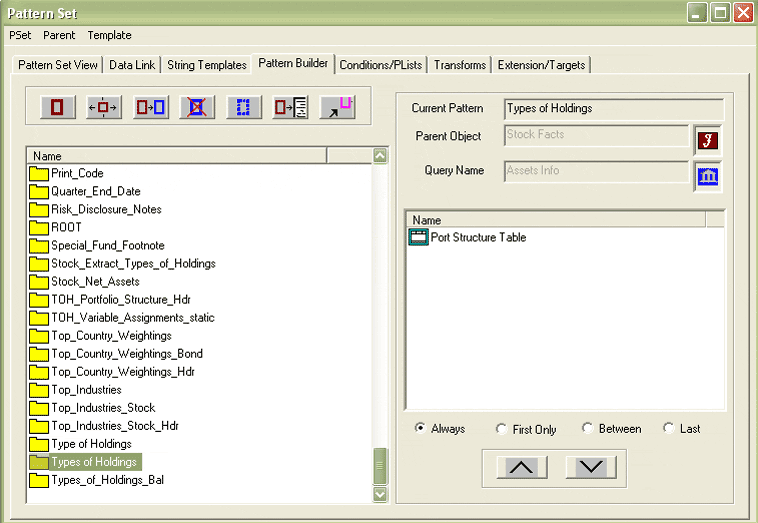The image size is (758, 523).
Task: Select Top_Industries_Stock pattern
Action: click(x=103, y=408)
